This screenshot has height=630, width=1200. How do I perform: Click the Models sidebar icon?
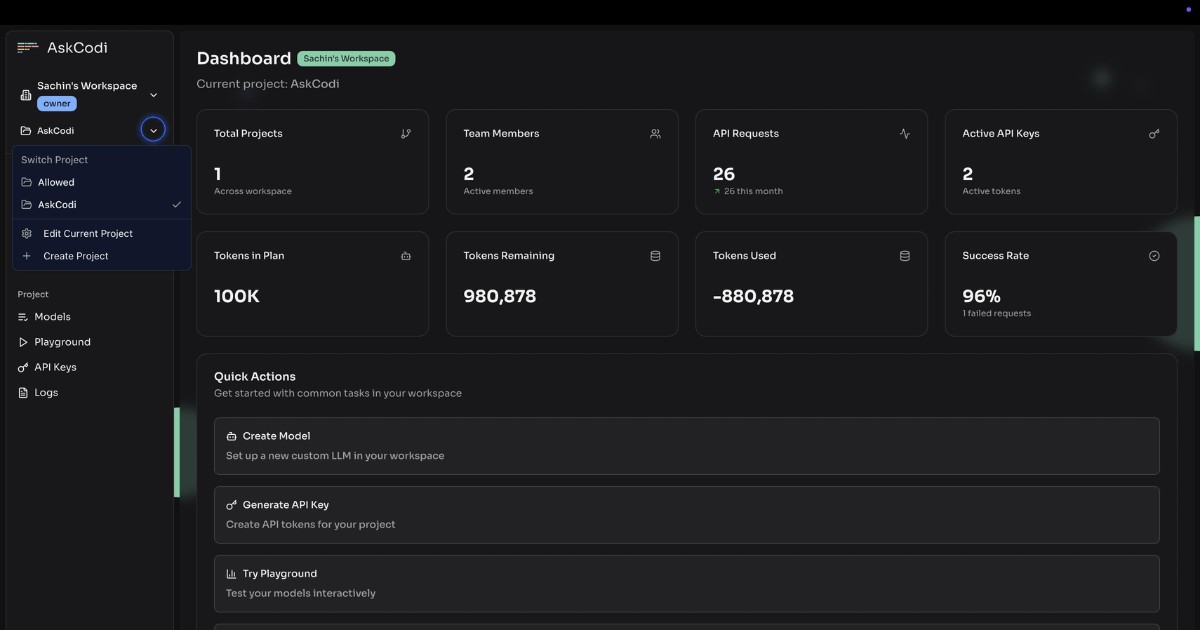pos(24,317)
